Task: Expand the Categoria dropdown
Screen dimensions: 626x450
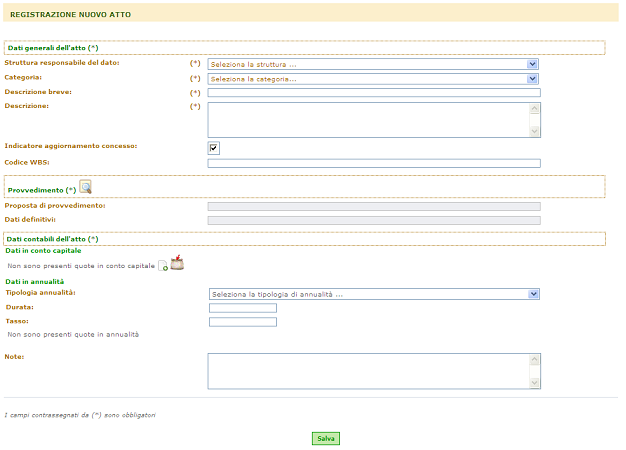Action: [373, 79]
